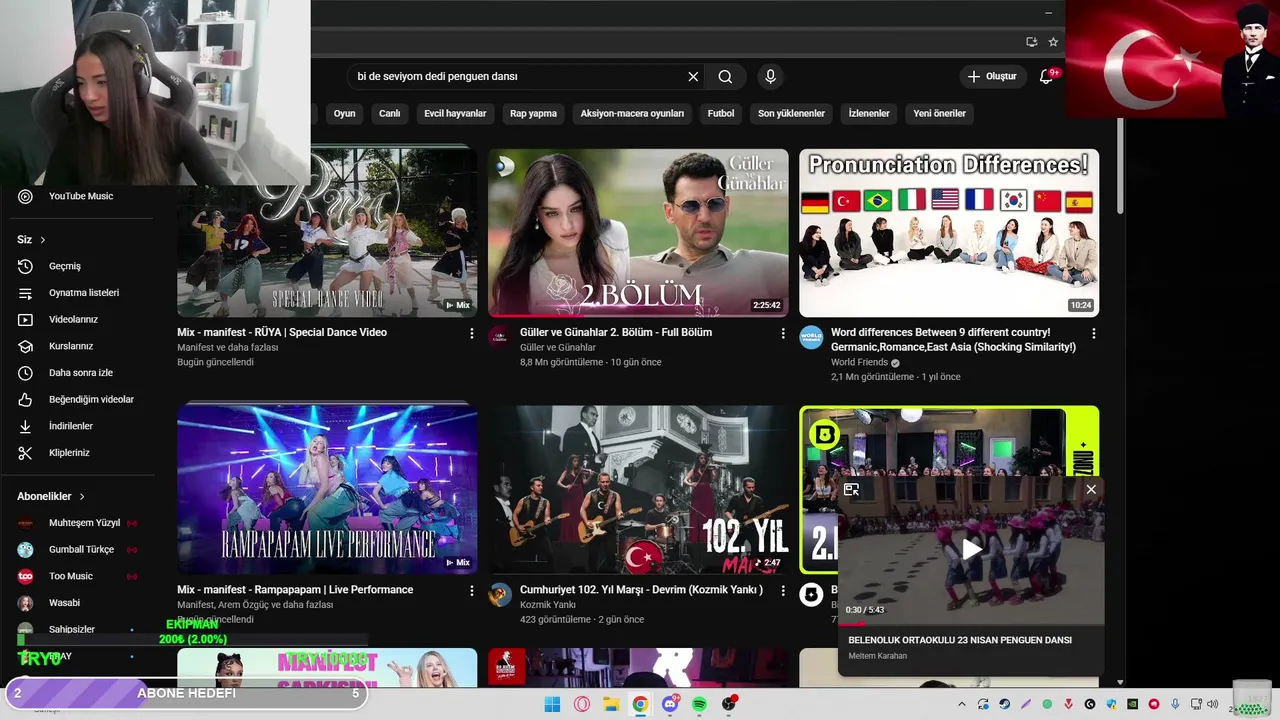Open World Friends channel avatar

click(811, 337)
